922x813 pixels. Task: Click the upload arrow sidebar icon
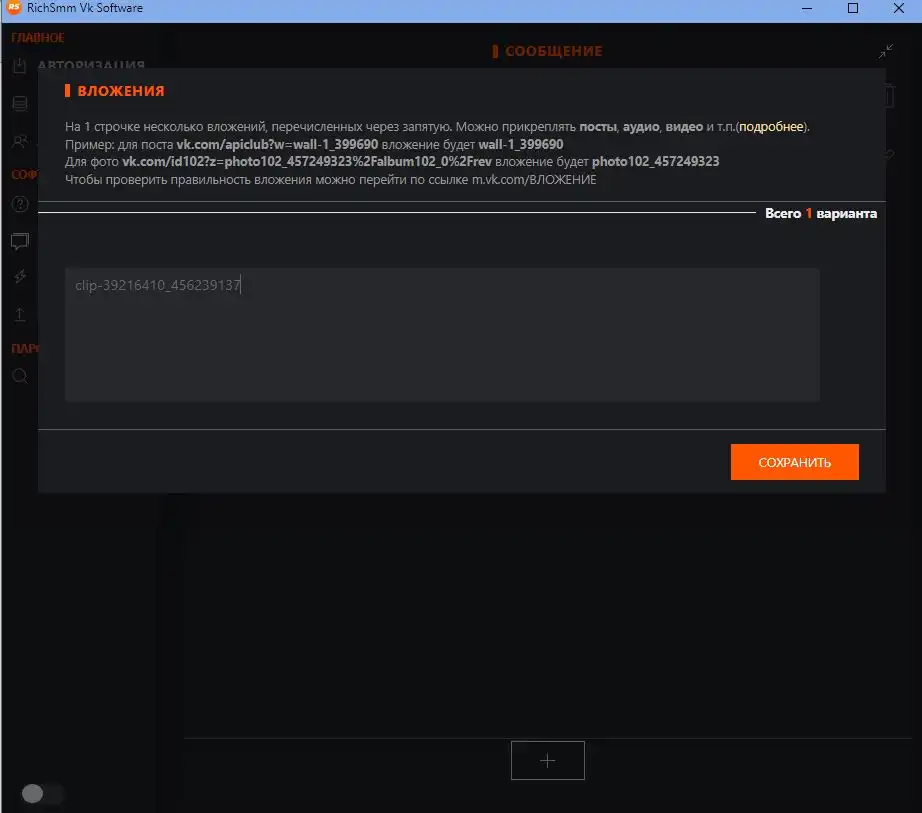pyautogui.click(x=19, y=315)
